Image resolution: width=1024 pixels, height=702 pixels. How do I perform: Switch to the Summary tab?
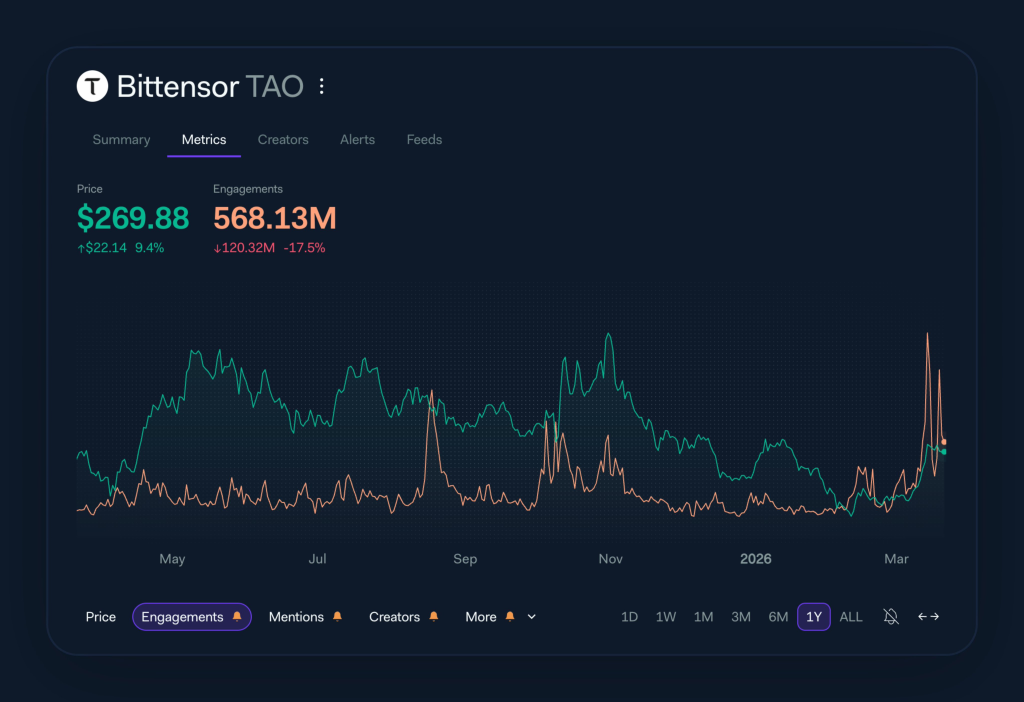121,140
